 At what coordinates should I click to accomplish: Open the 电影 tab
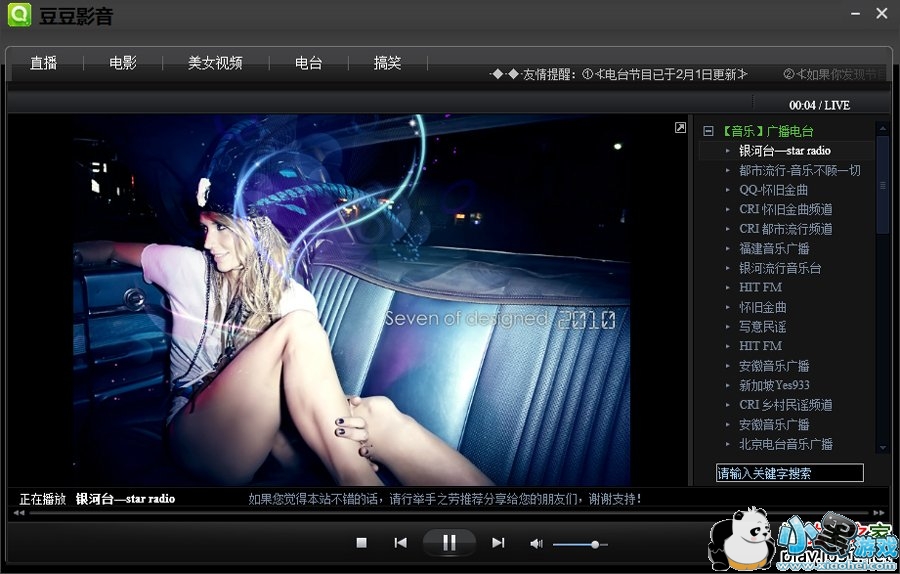[x=123, y=63]
